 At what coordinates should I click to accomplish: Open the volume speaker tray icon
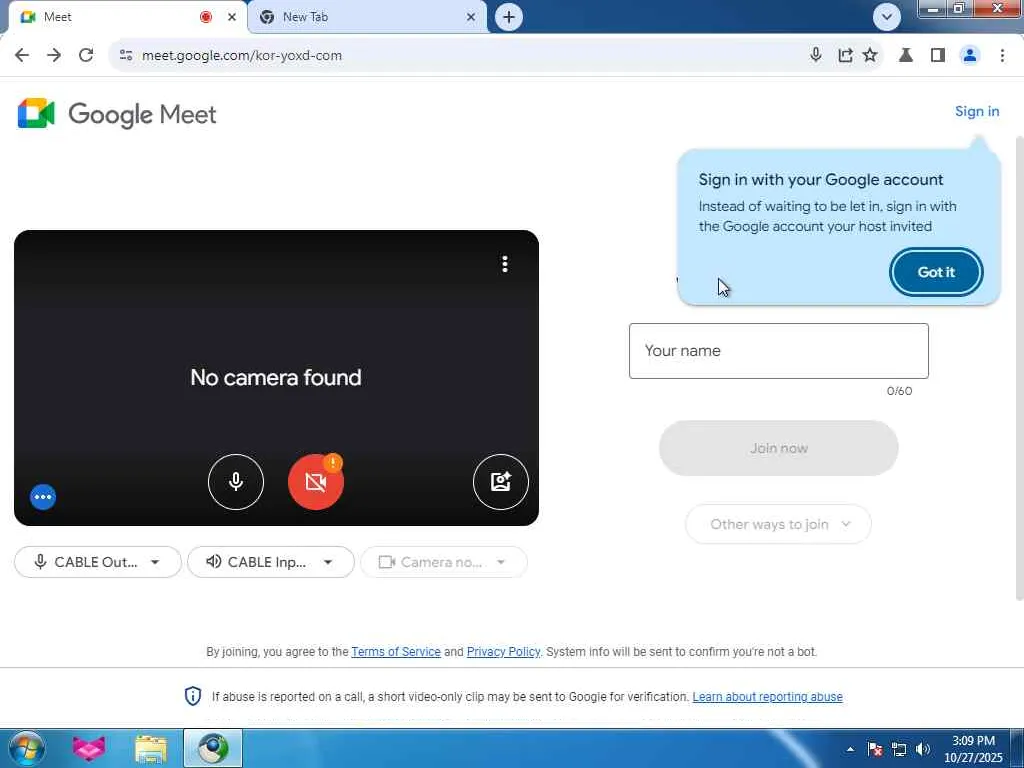tap(923, 749)
